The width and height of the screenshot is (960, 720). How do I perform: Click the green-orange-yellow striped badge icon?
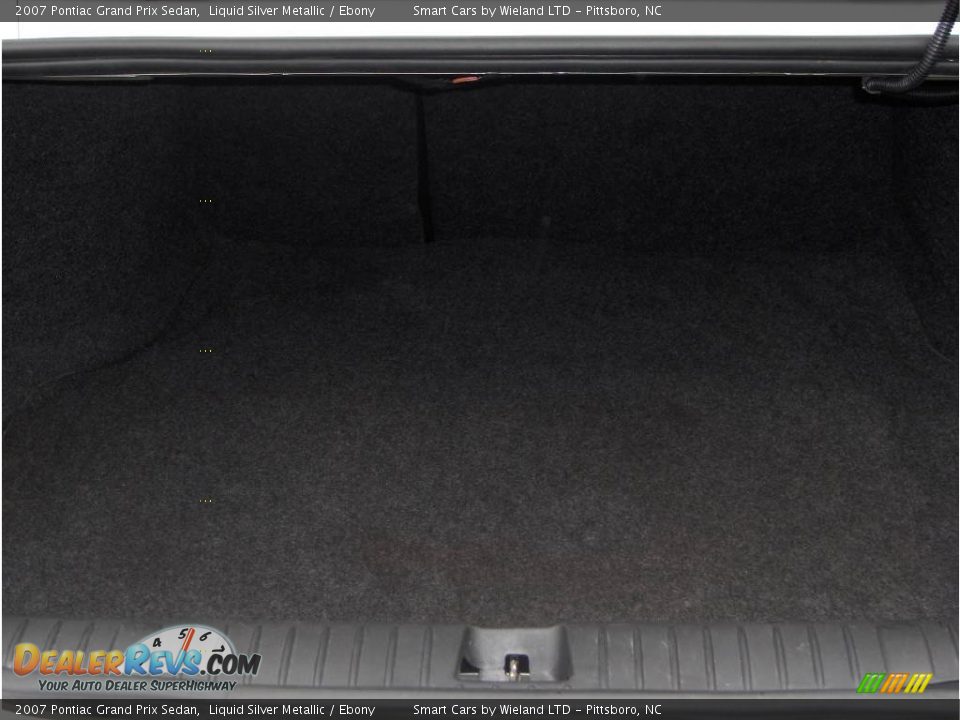(x=894, y=683)
